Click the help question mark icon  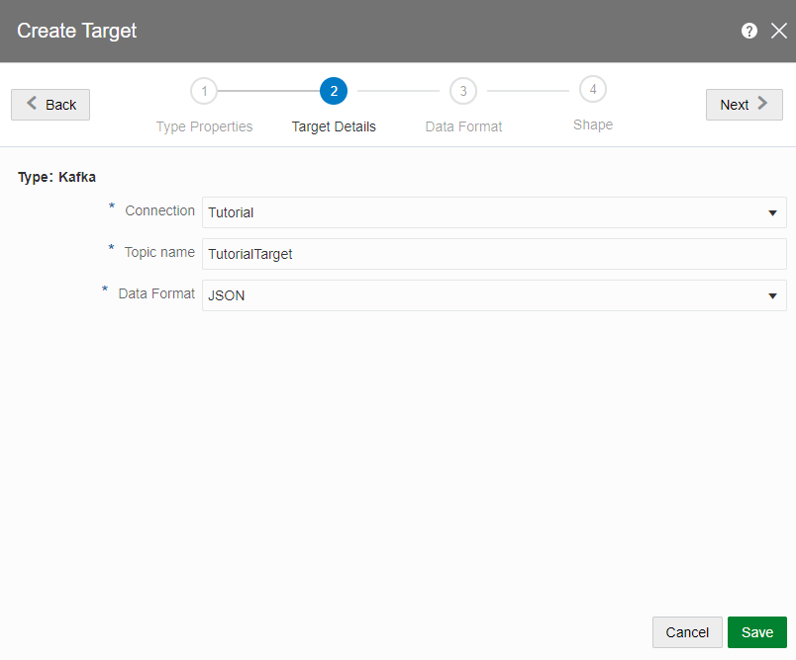point(749,31)
